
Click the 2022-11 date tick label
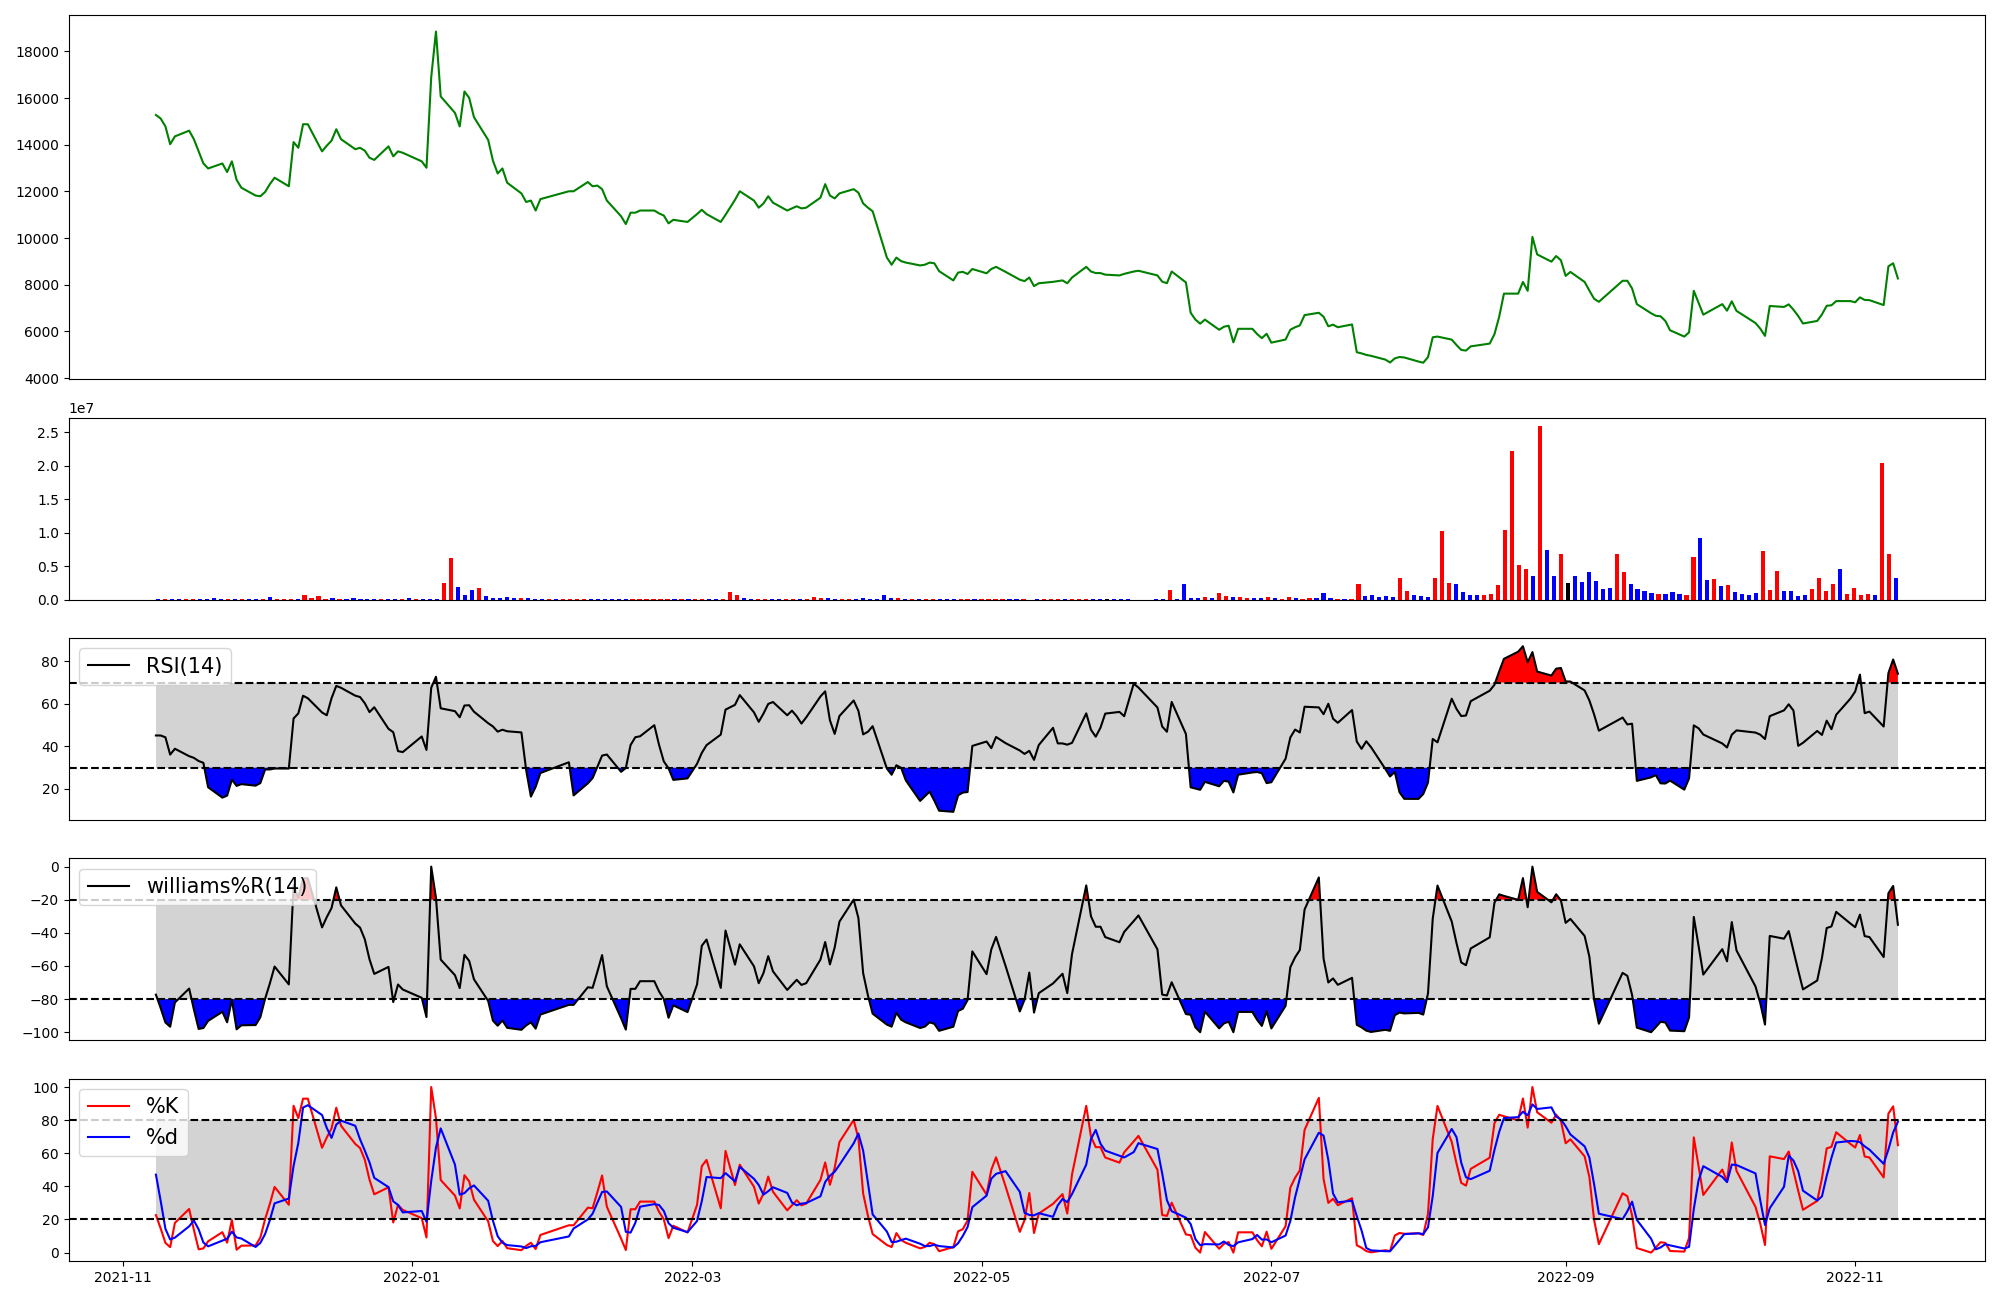[x=1855, y=1277]
